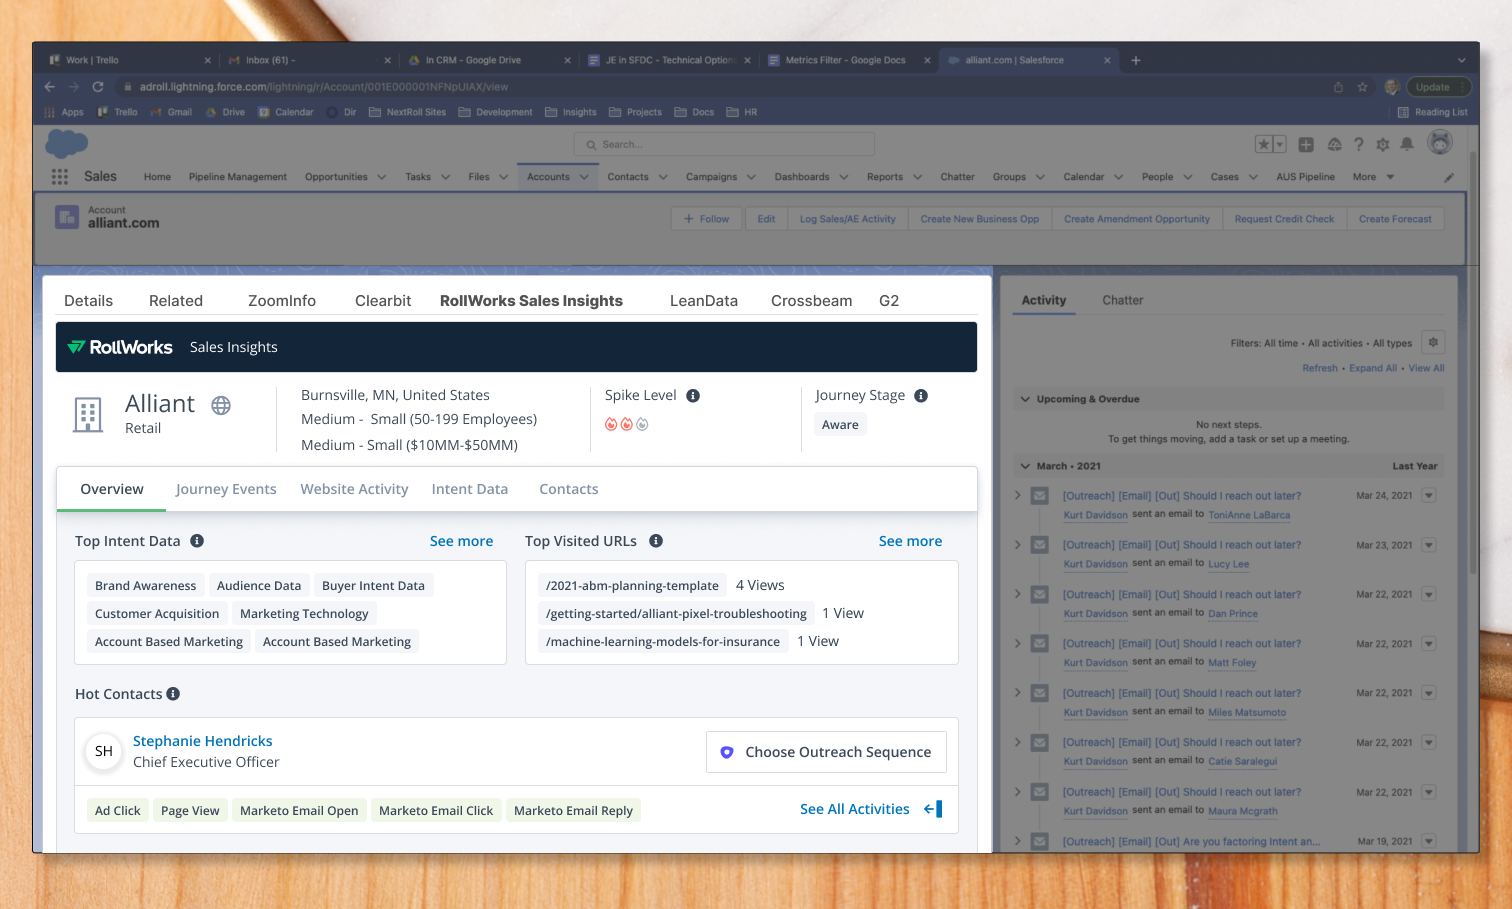Click the favorites star icon in header
Screen dimensions: 1512x909
(x=1264, y=145)
